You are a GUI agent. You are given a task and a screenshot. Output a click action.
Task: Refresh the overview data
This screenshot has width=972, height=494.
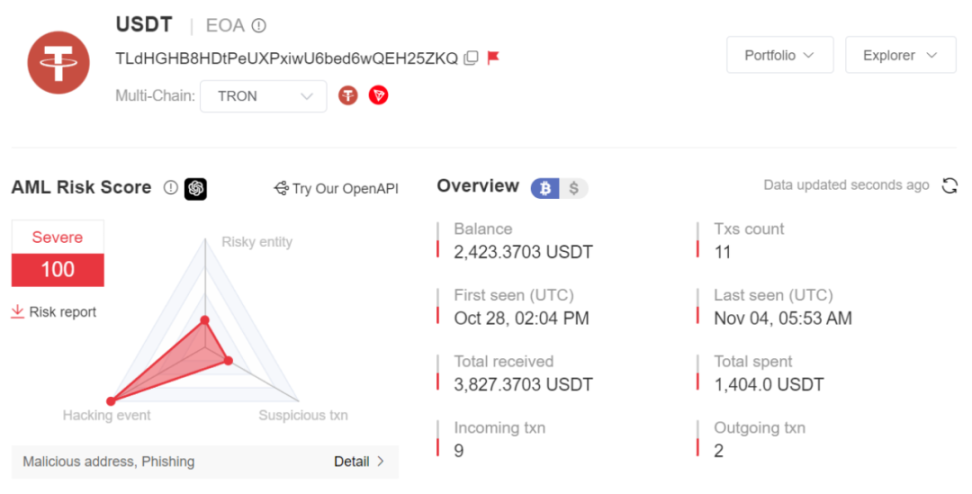950,185
